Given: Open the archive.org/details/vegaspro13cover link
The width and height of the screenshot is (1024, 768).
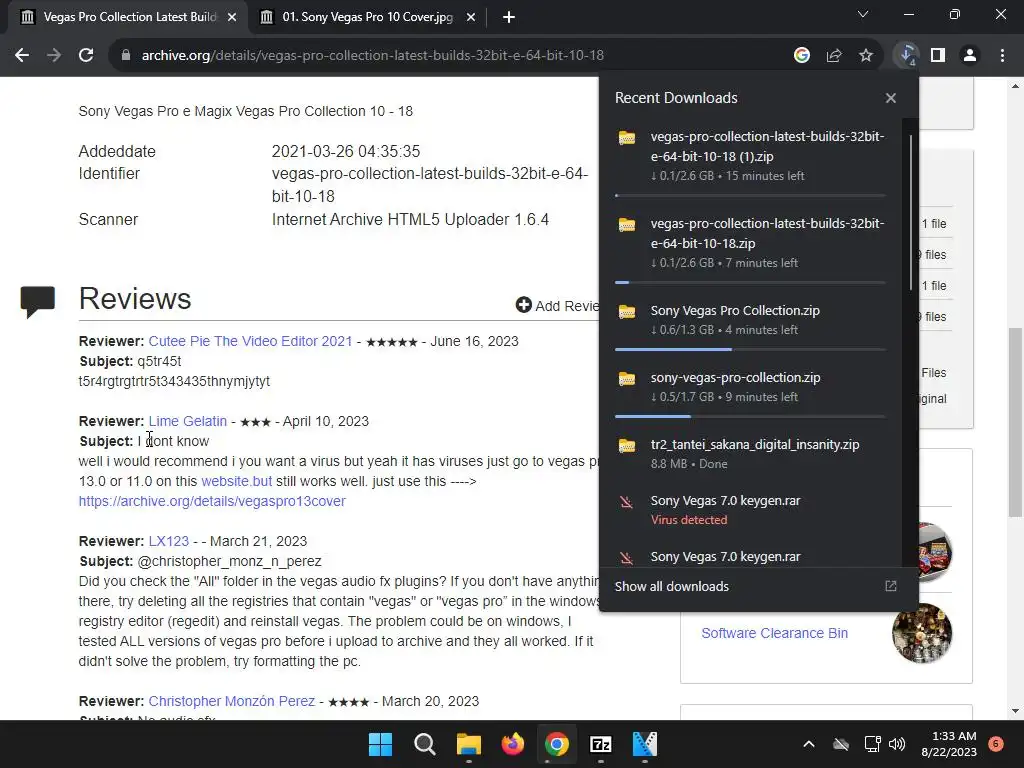Looking at the screenshot, I should [212, 501].
